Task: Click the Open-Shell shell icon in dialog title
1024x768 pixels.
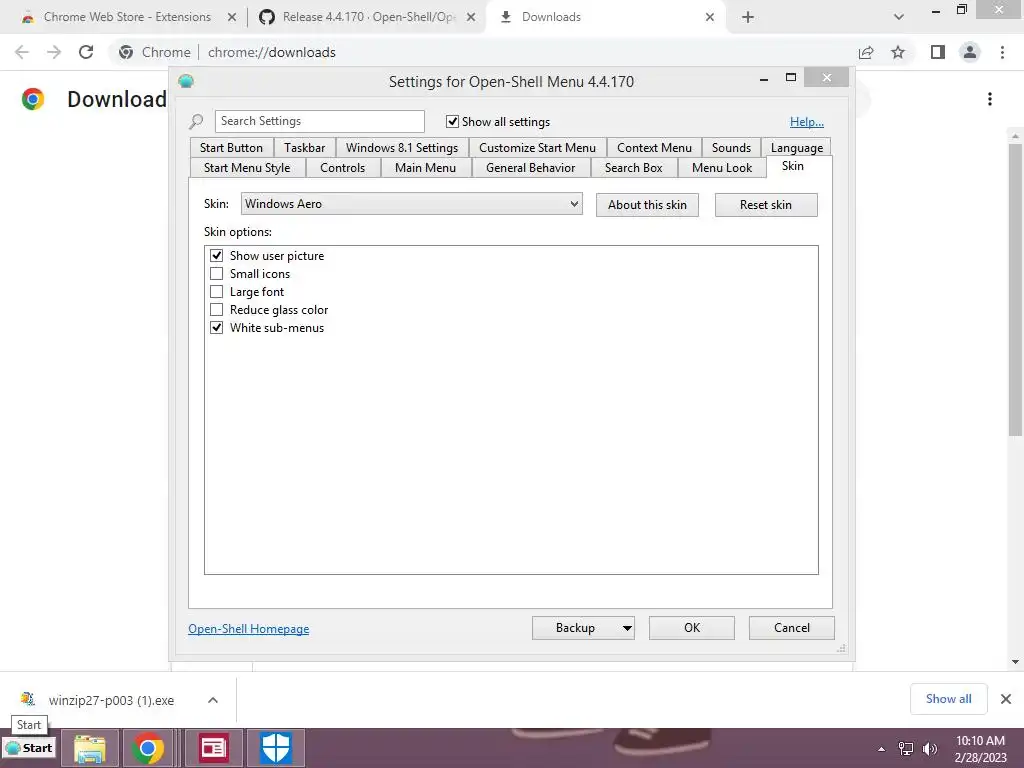Action: coord(186,82)
